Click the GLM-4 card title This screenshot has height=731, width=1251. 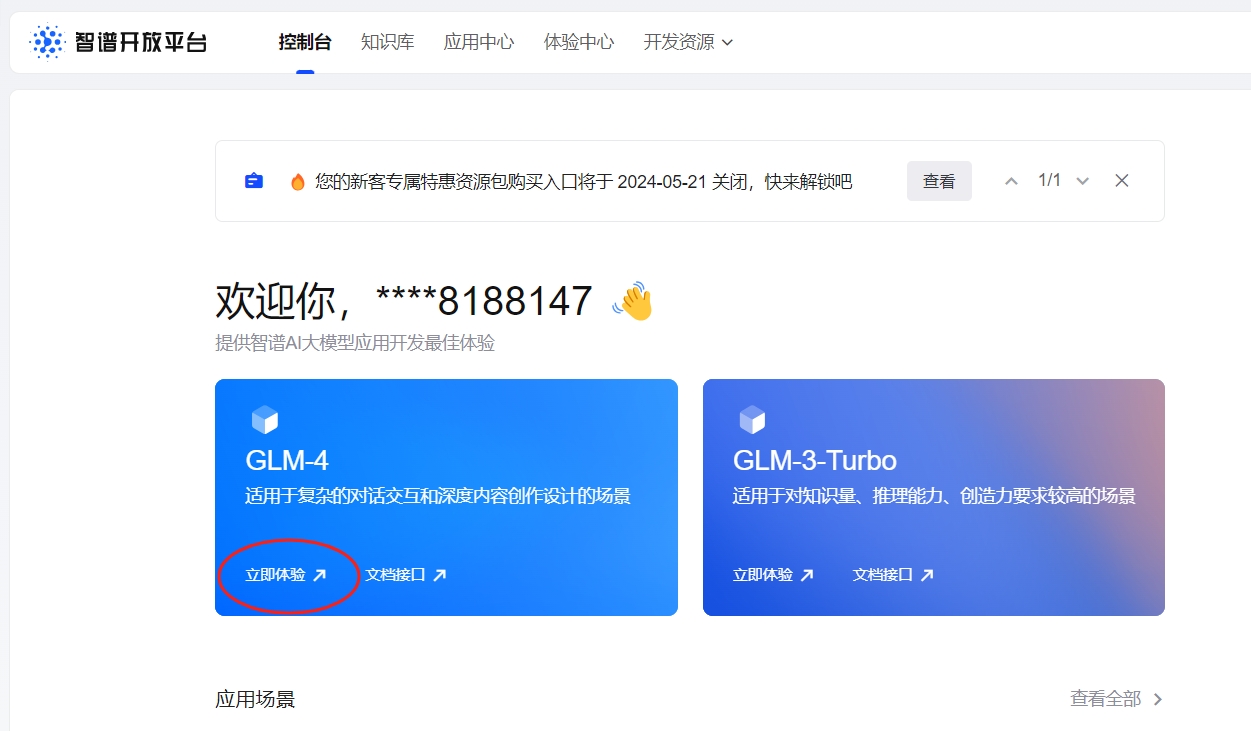pos(287,460)
